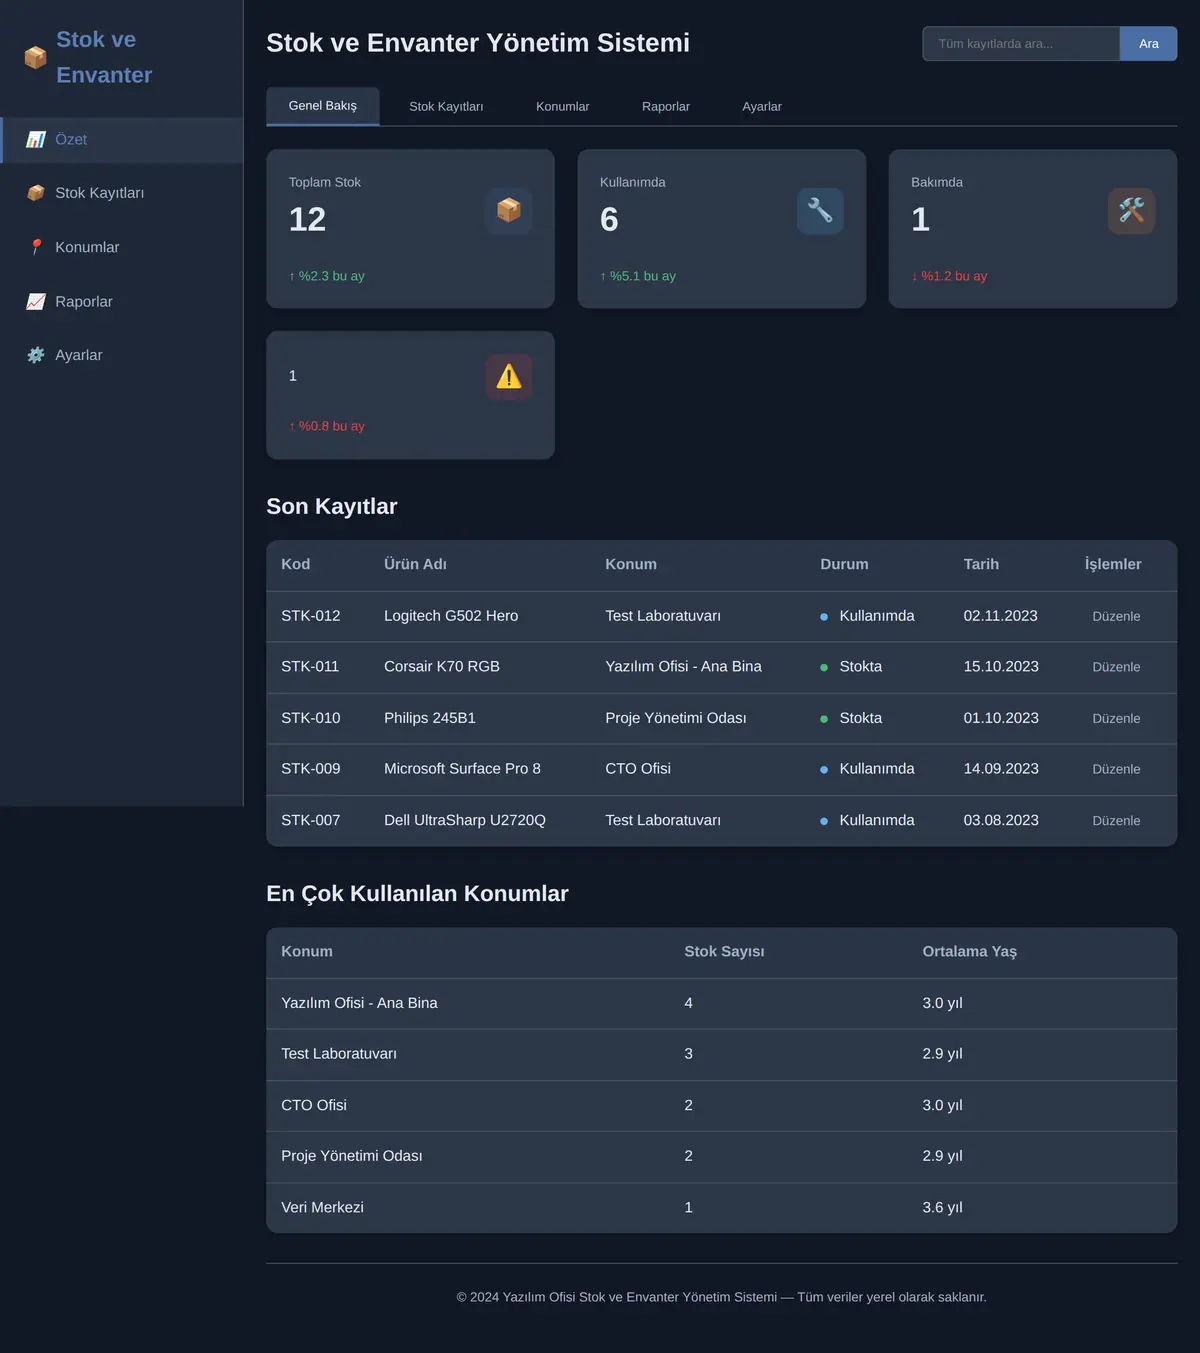
Task: Click the yellow warning triangle icon
Action: [509, 377]
